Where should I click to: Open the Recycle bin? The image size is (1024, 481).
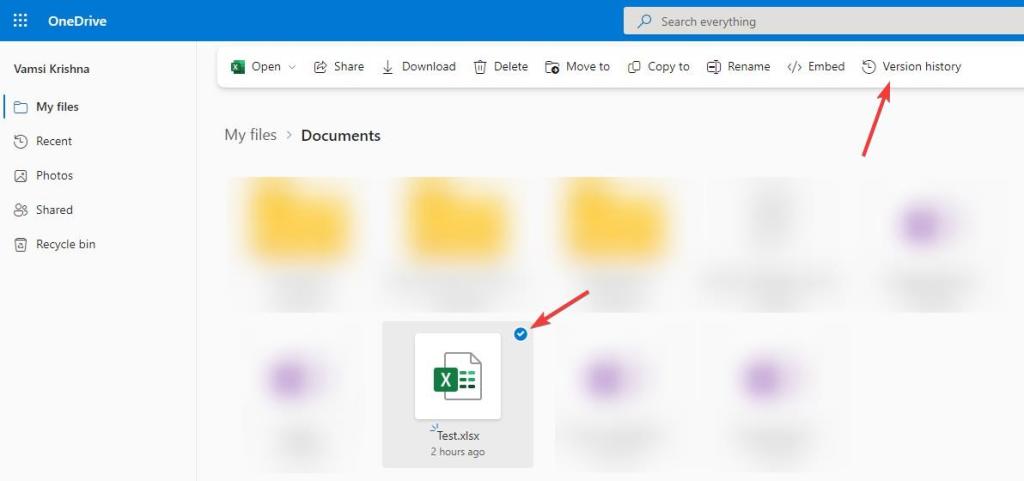coord(65,244)
